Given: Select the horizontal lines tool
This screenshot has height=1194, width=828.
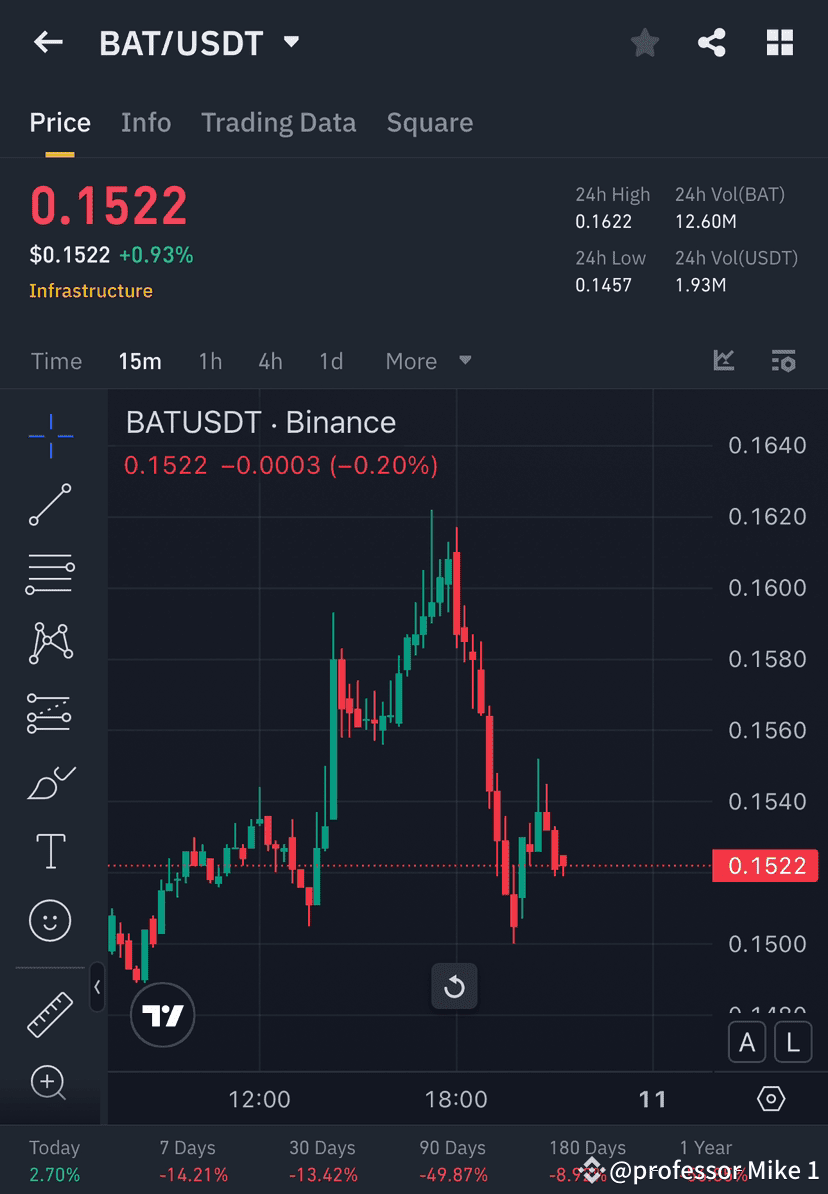Looking at the screenshot, I should [x=50, y=574].
